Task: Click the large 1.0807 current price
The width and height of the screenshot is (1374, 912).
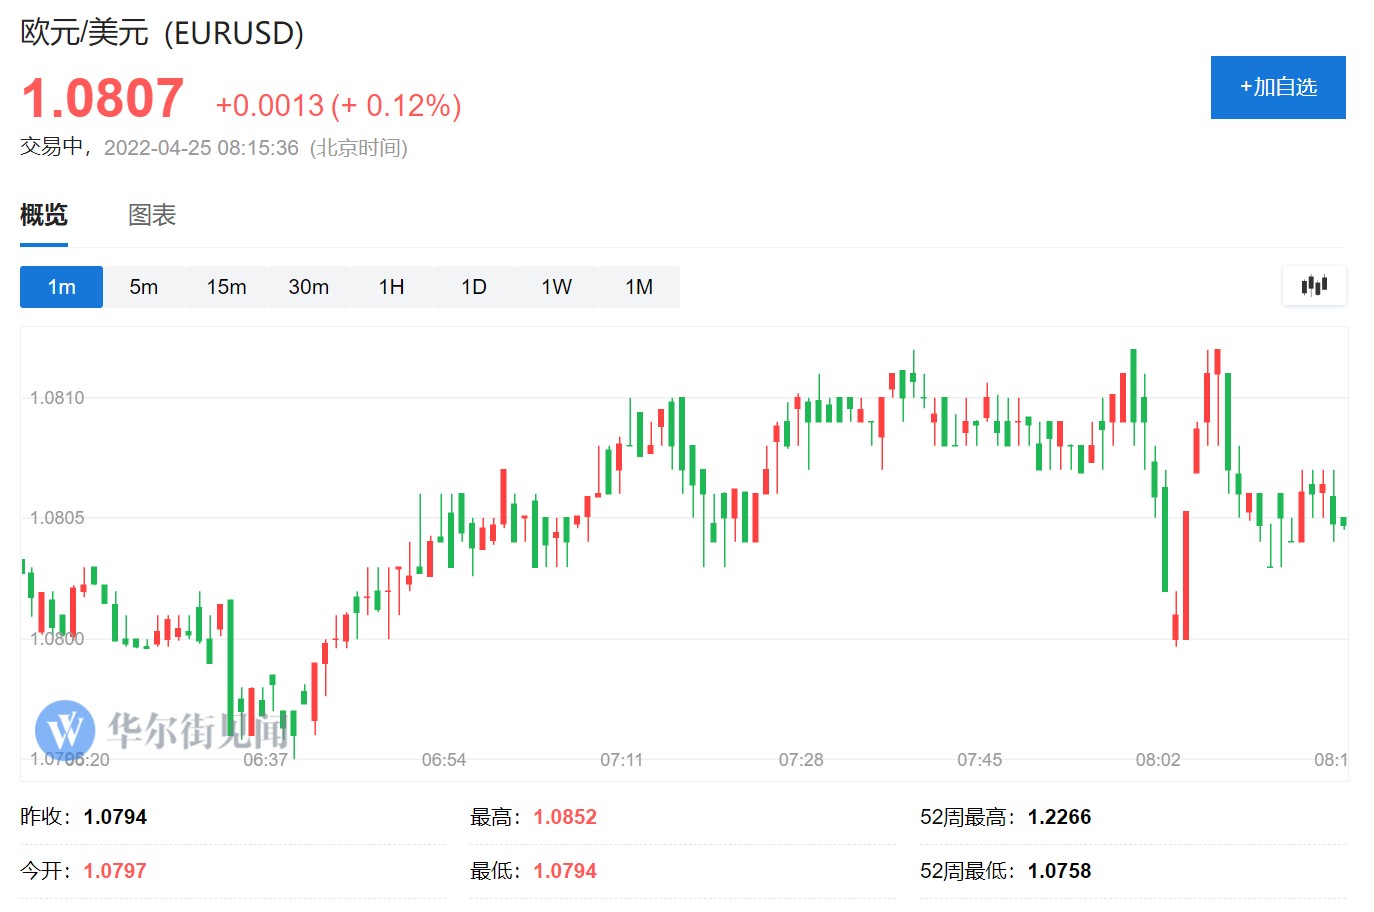Action: point(103,99)
